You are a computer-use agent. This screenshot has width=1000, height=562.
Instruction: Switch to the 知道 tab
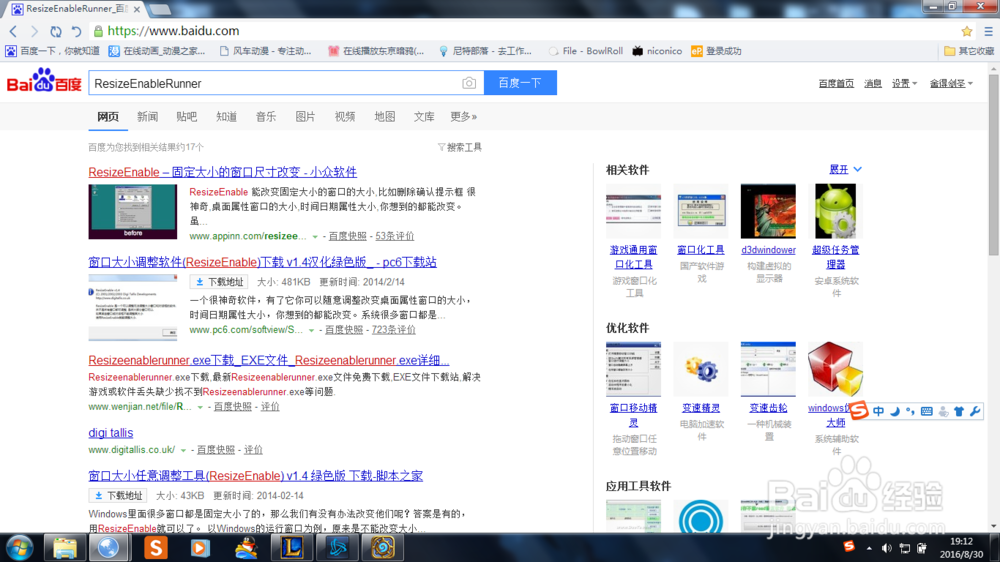tap(226, 117)
